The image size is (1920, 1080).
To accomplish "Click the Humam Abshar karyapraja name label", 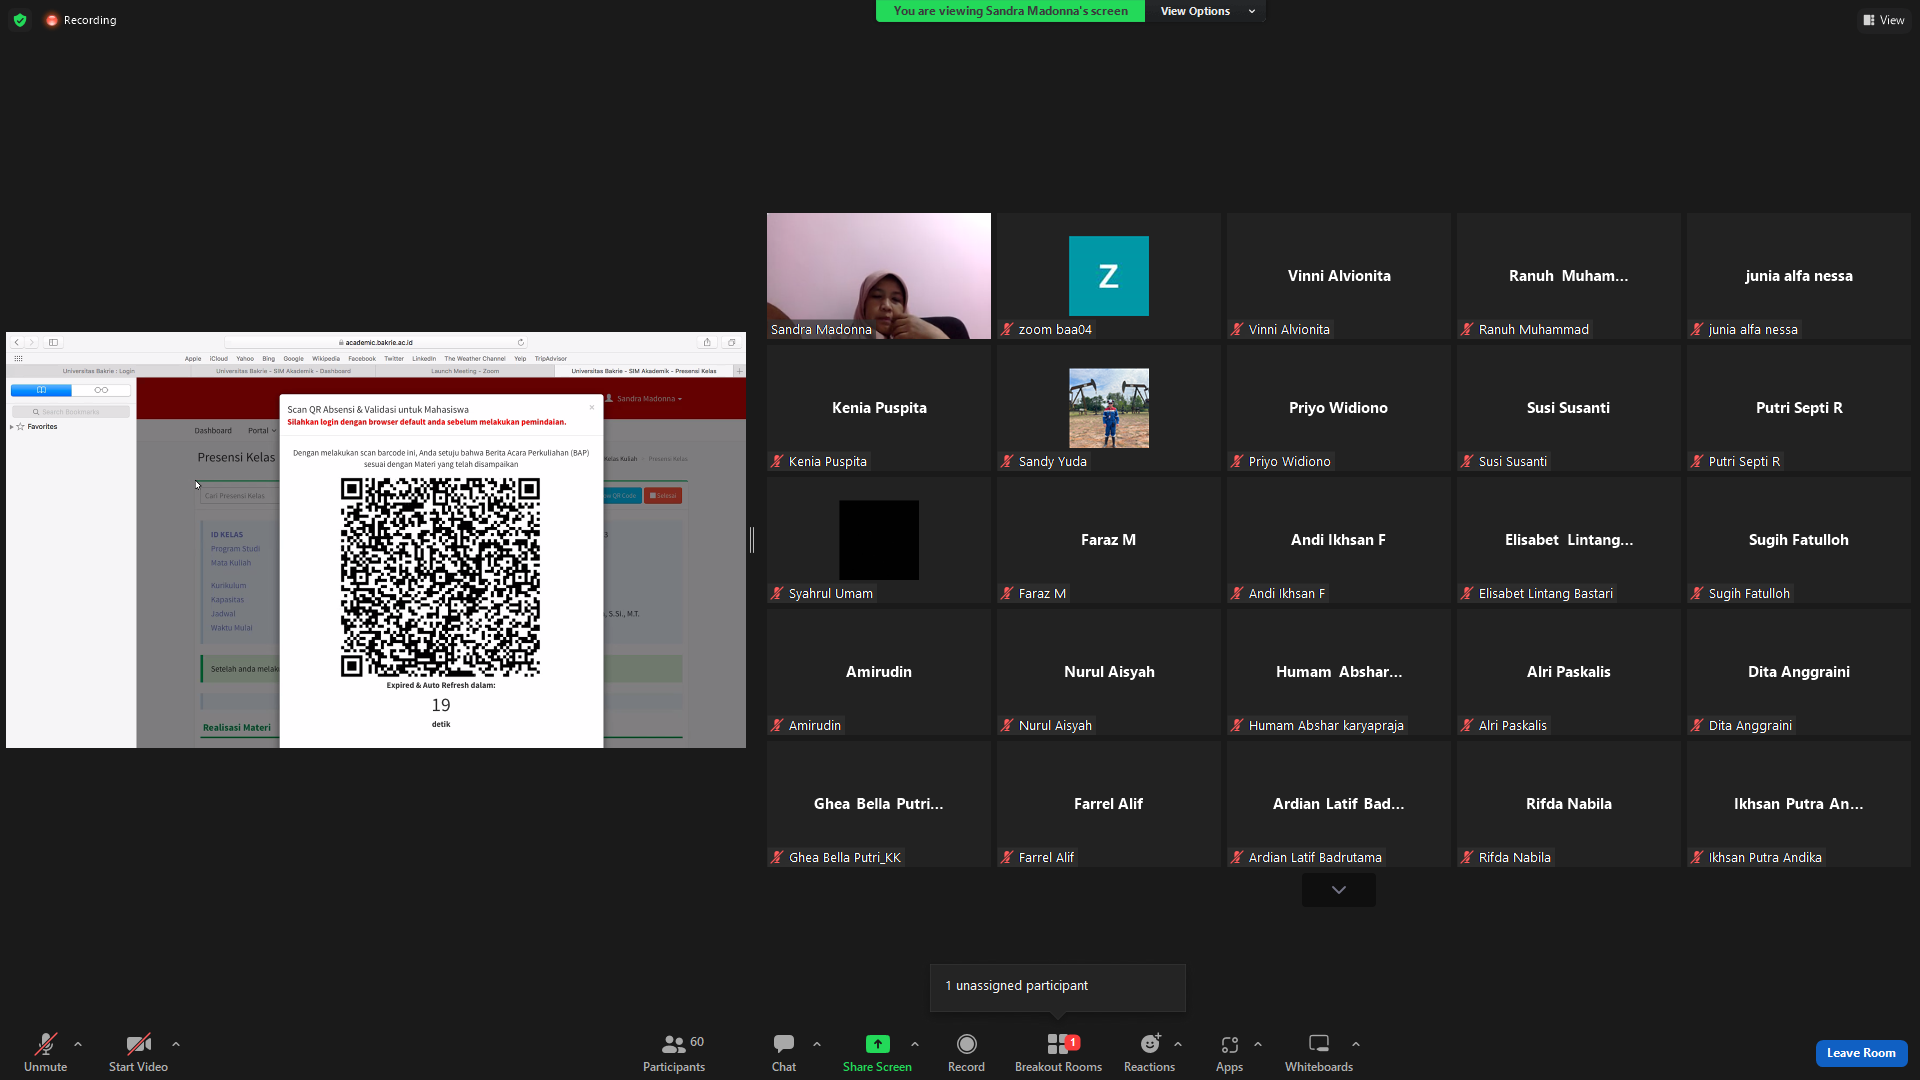I will [1326, 725].
